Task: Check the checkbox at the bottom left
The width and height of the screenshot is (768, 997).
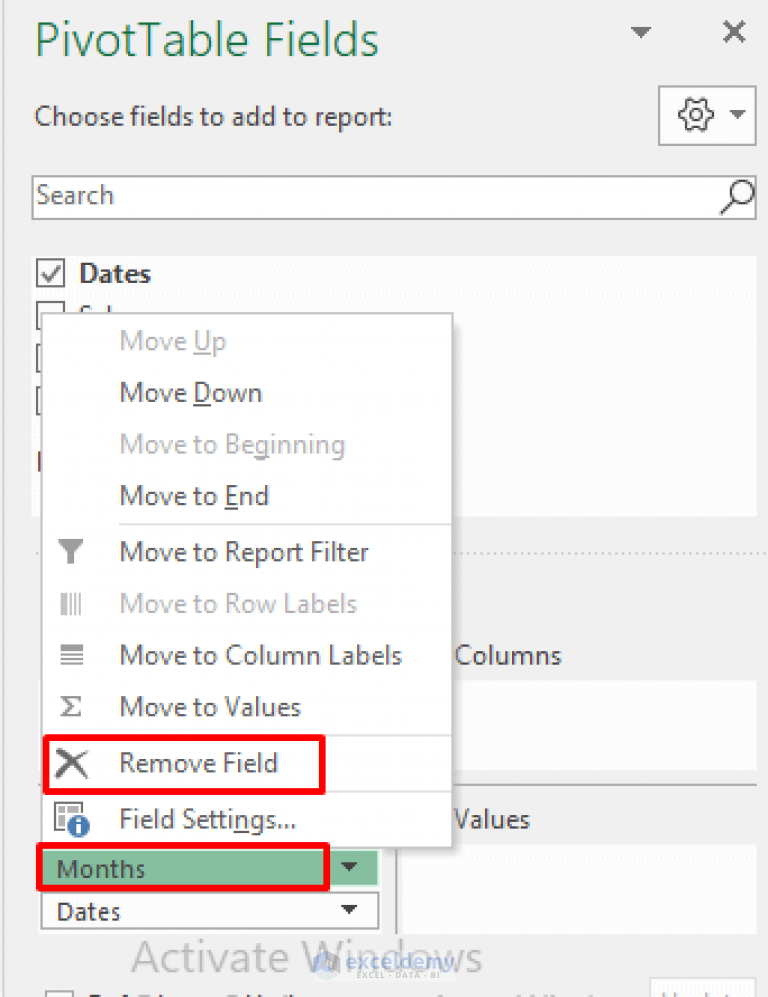Action: pos(58,992)
